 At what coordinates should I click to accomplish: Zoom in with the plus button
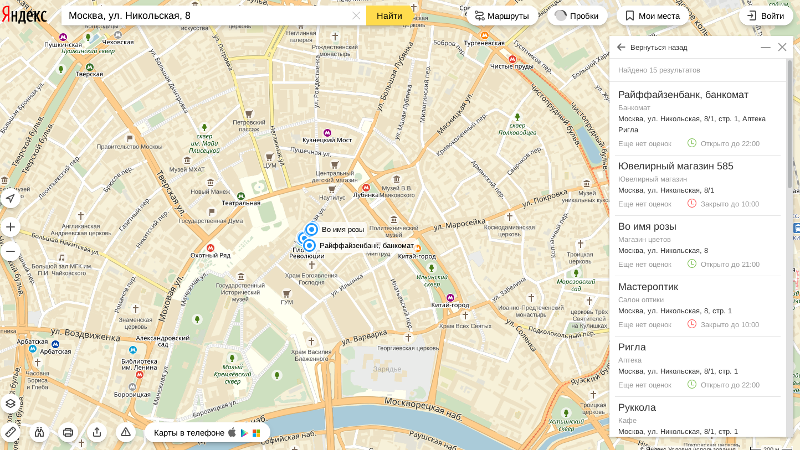(10, 227)
